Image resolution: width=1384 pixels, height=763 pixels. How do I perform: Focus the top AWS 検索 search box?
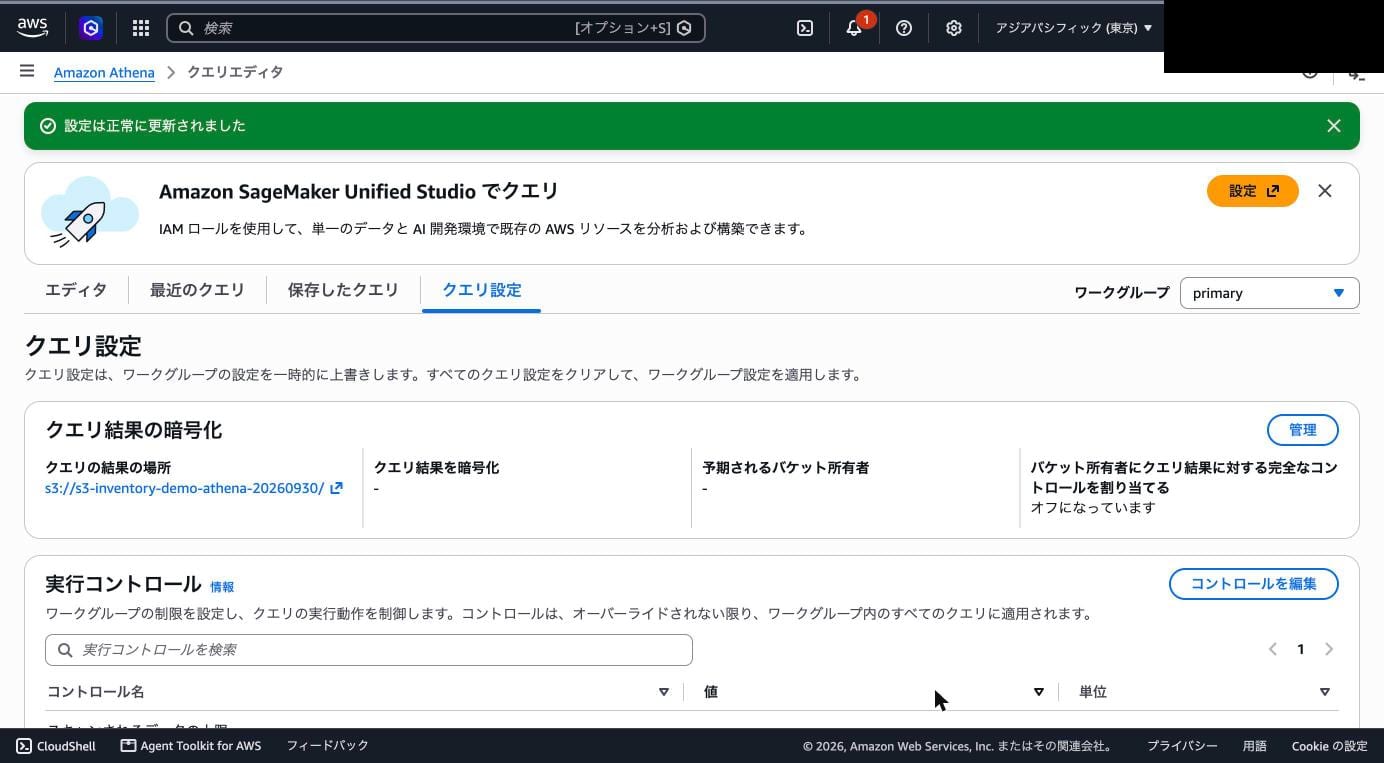point(436,28)
